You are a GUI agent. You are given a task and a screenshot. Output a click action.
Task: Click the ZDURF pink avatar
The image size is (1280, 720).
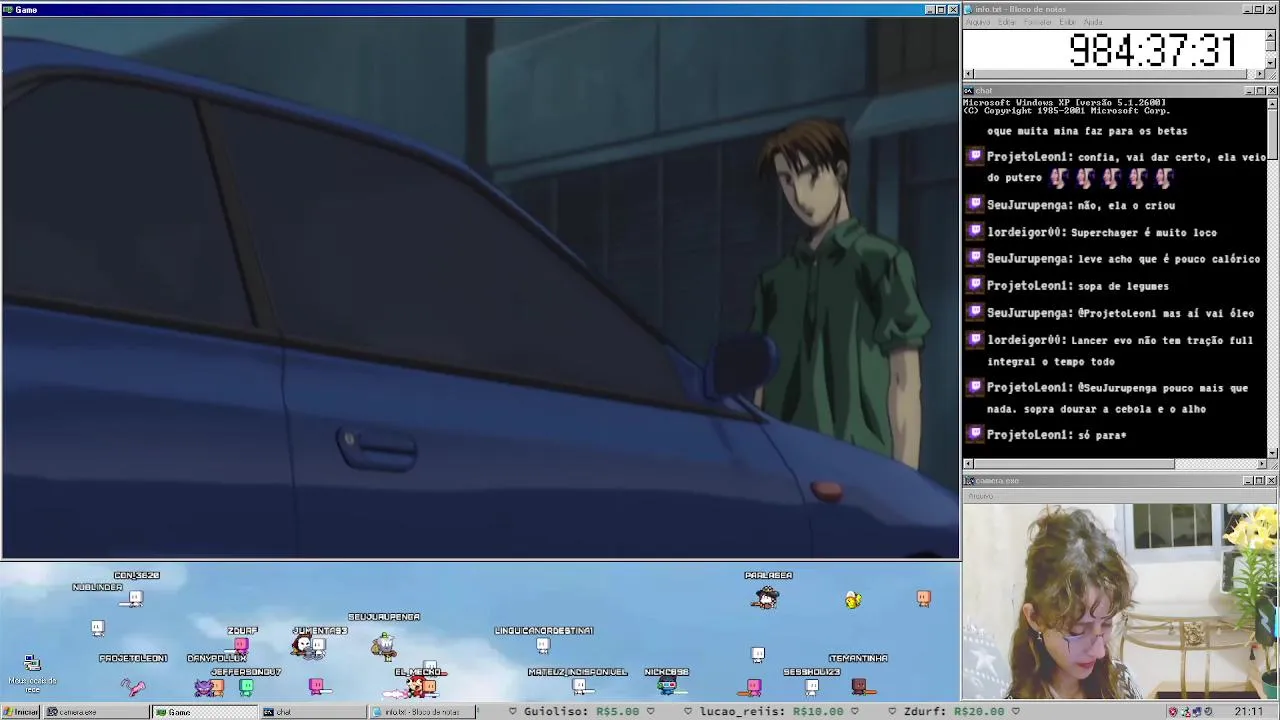(240, 646)
